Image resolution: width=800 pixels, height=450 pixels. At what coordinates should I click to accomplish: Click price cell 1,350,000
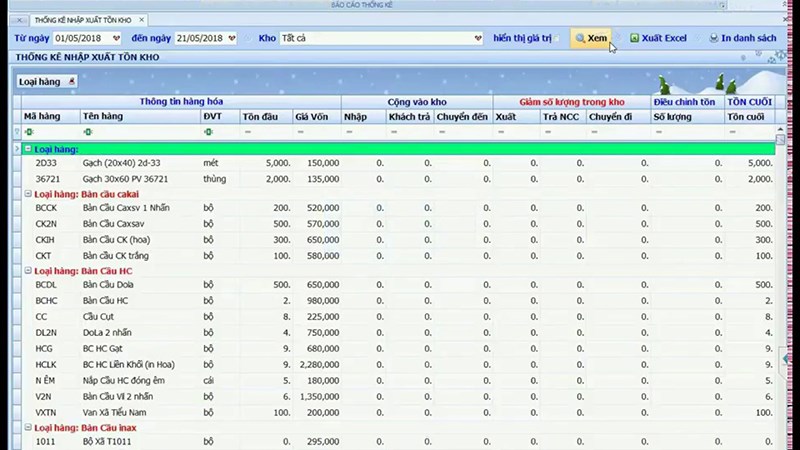click(317, 396)
